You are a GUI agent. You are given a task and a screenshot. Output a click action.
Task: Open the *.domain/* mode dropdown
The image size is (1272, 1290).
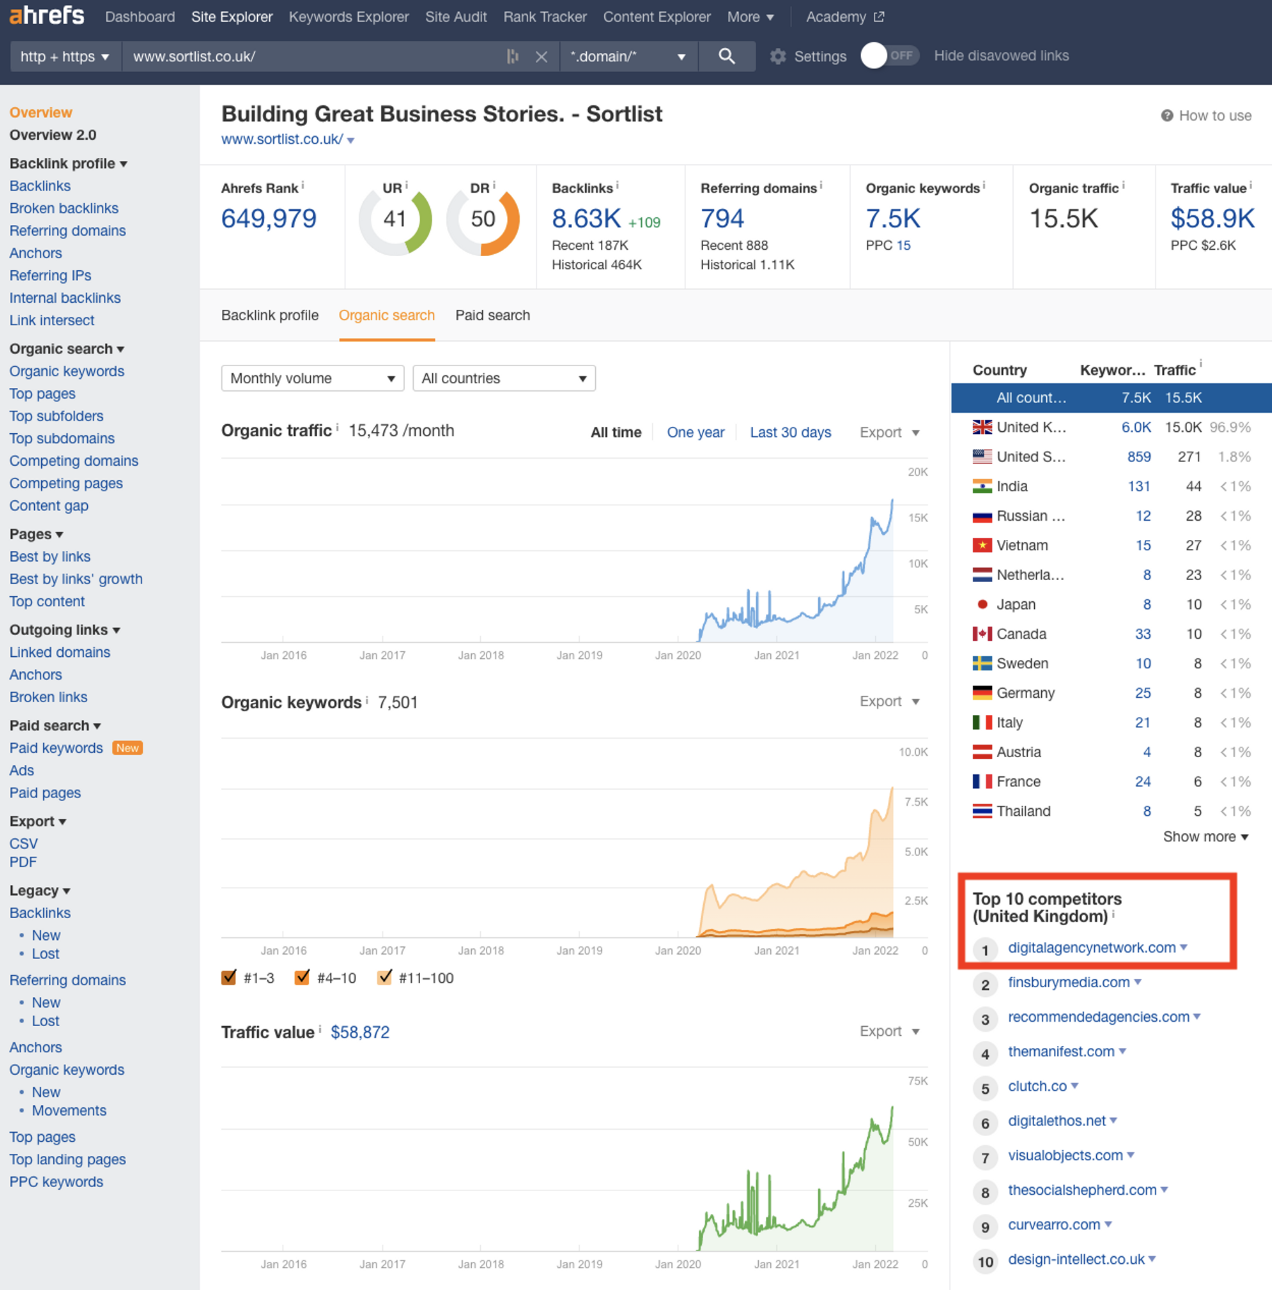(x=628, y=56)
